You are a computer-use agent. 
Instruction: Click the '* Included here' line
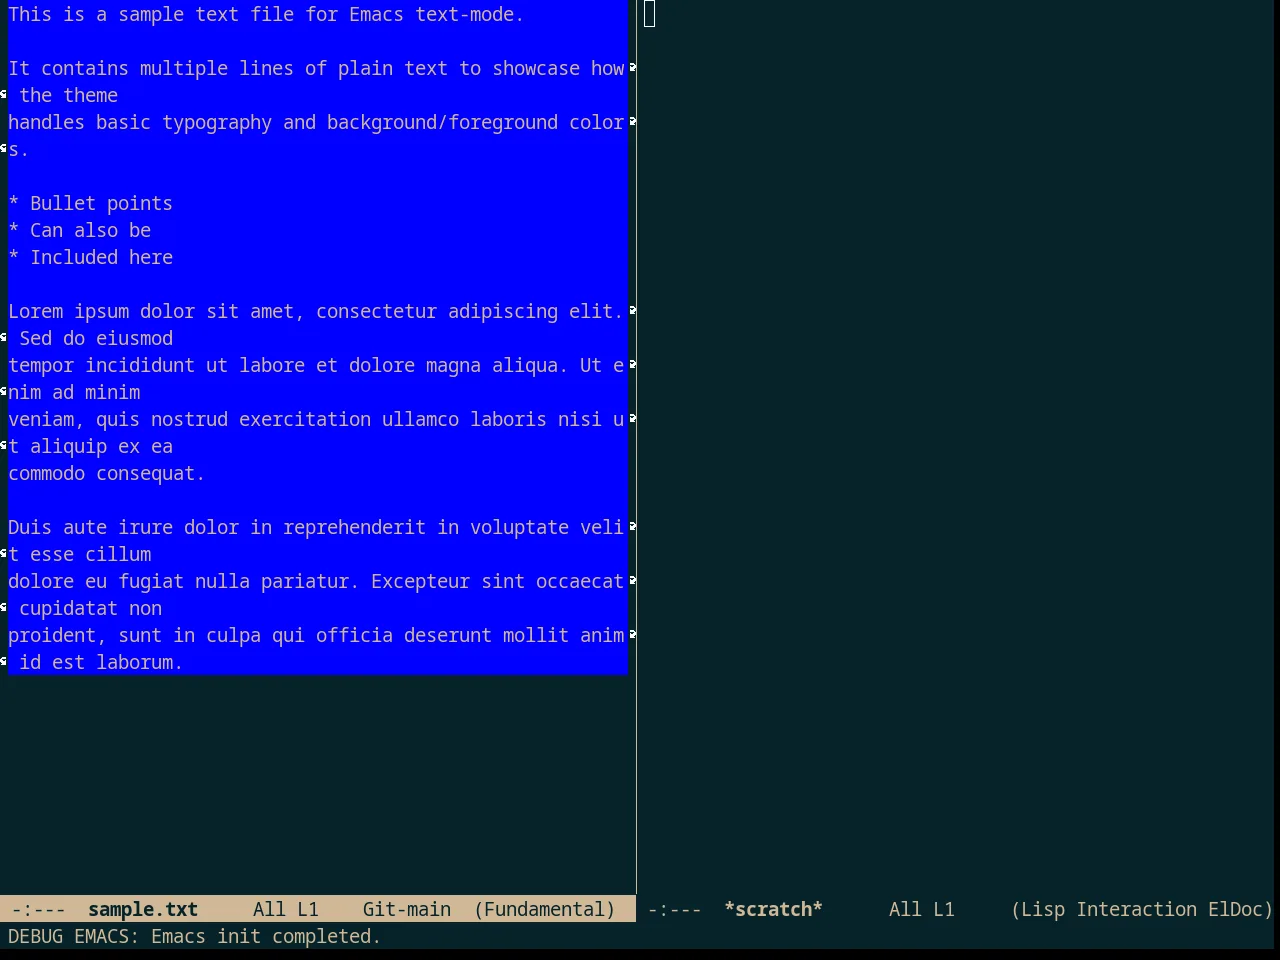90,257
